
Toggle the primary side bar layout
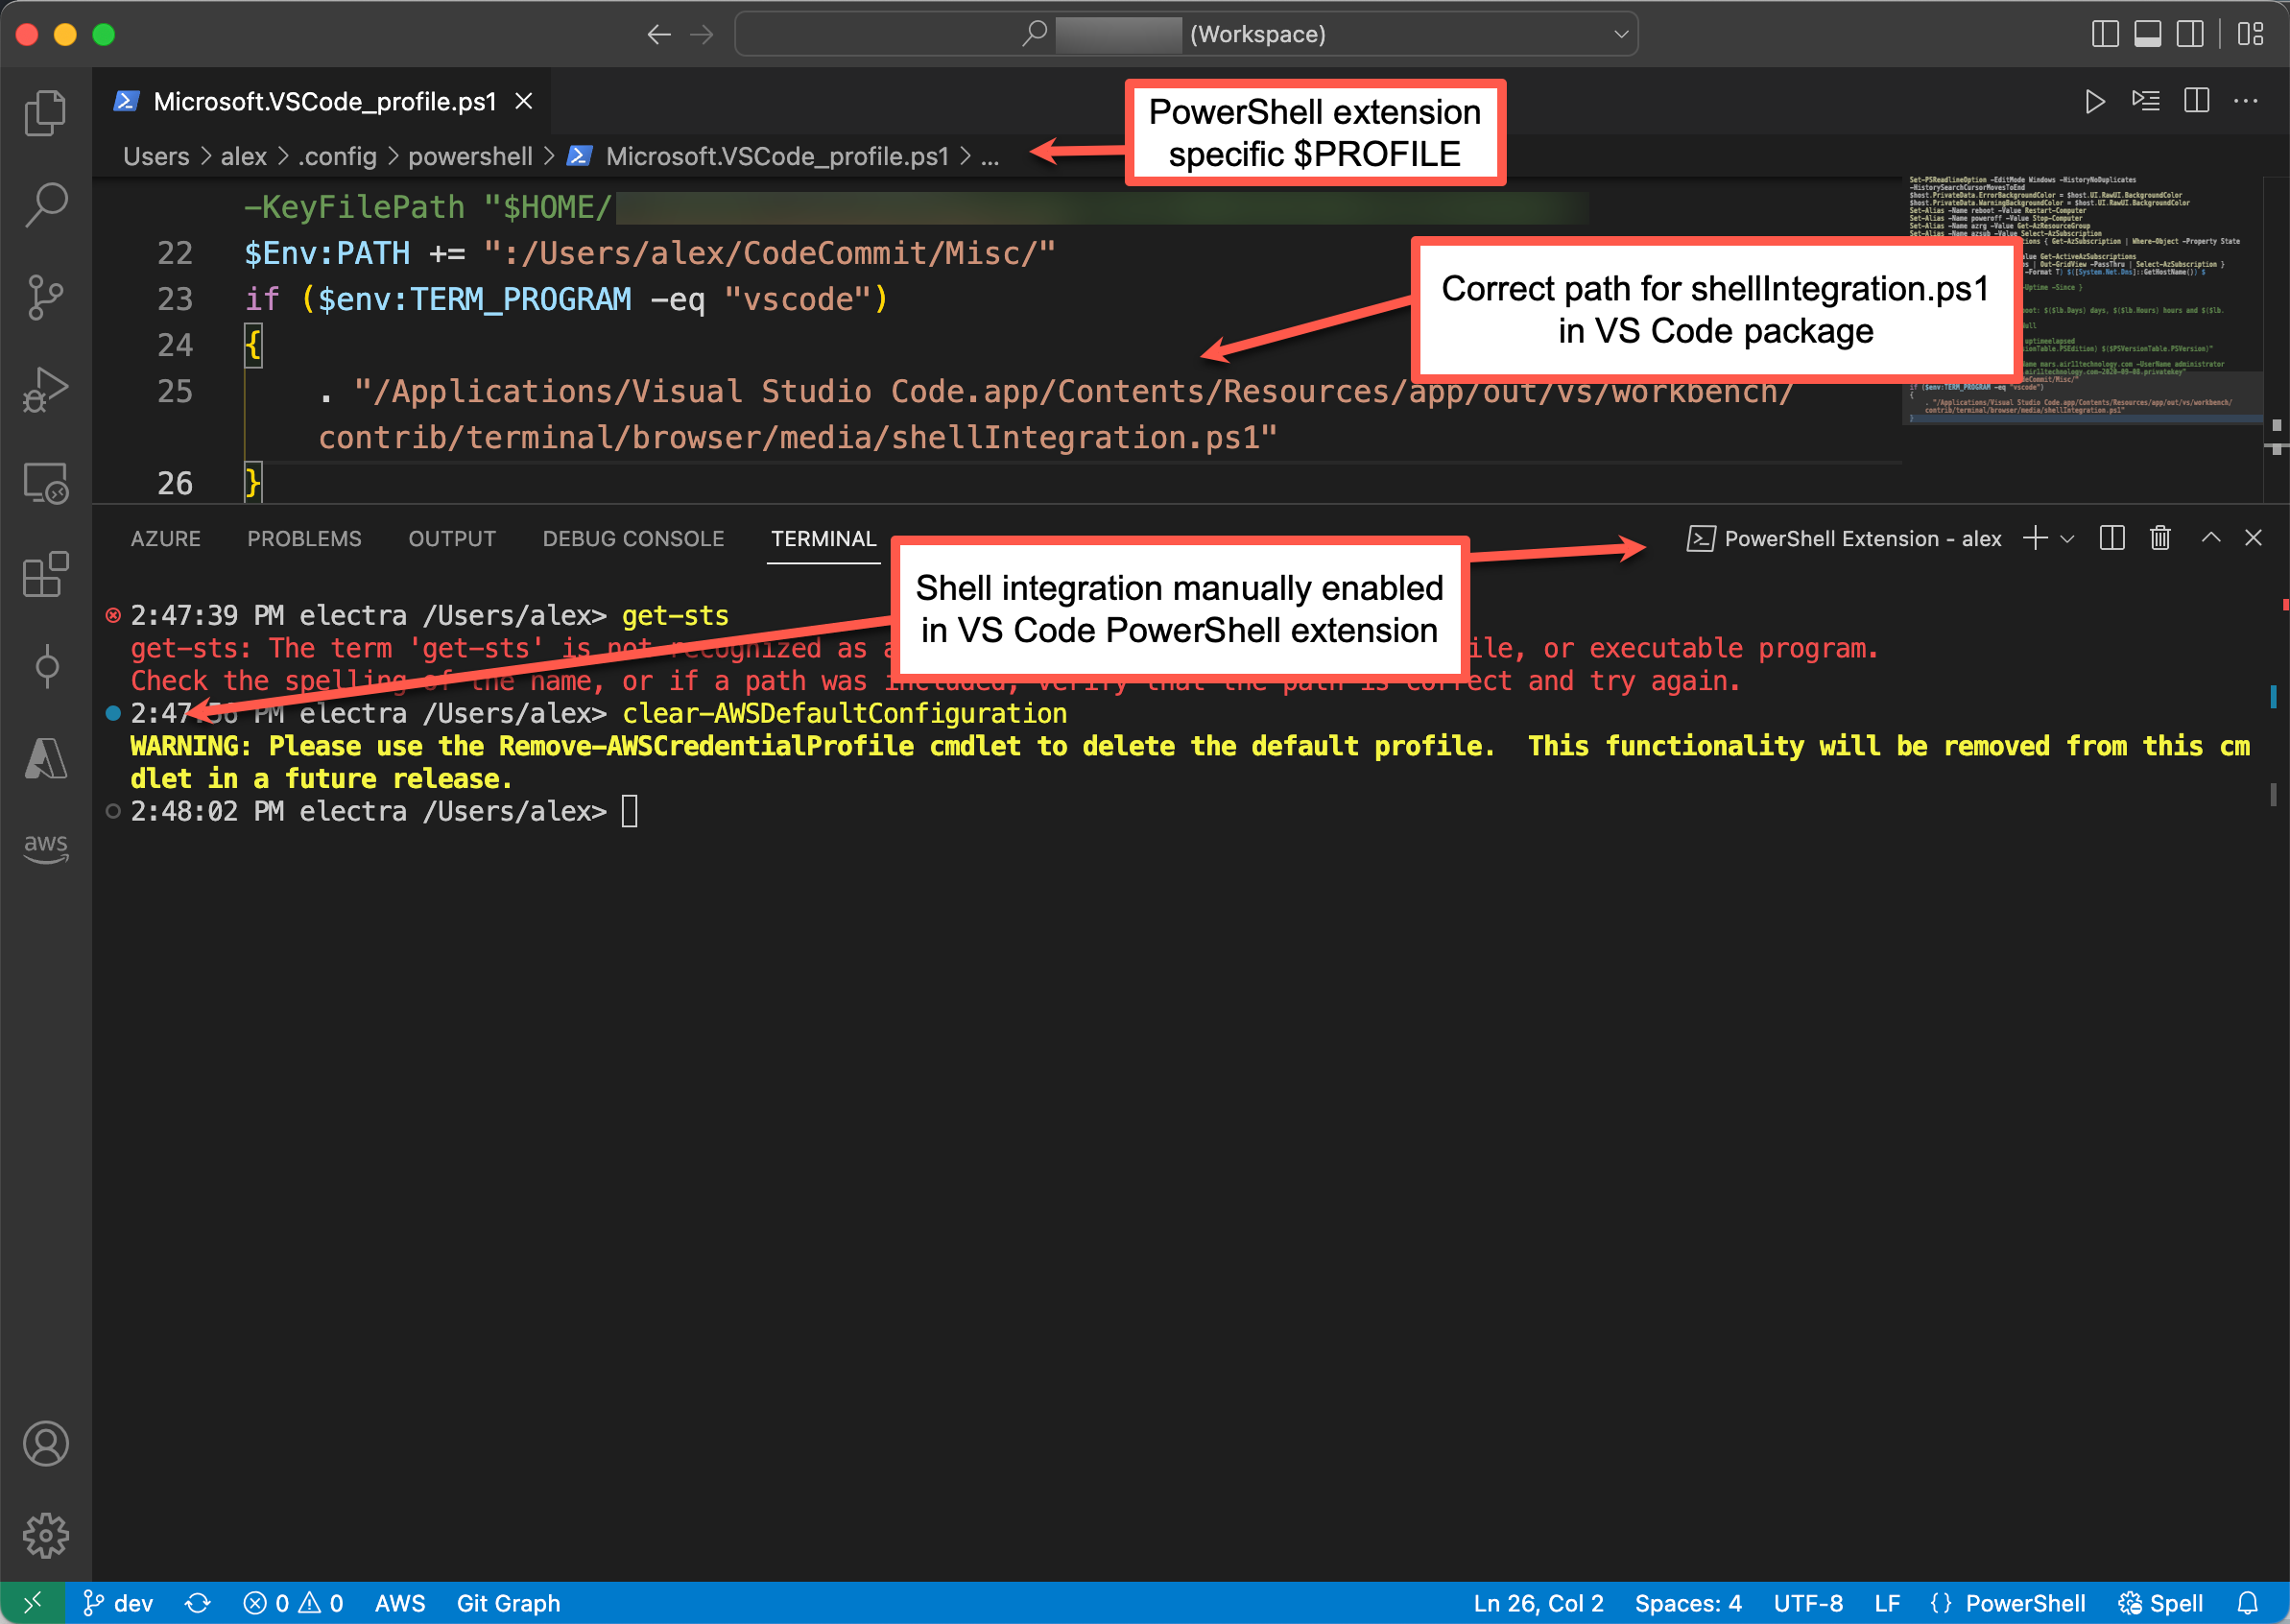click(x=2105, y=34)
